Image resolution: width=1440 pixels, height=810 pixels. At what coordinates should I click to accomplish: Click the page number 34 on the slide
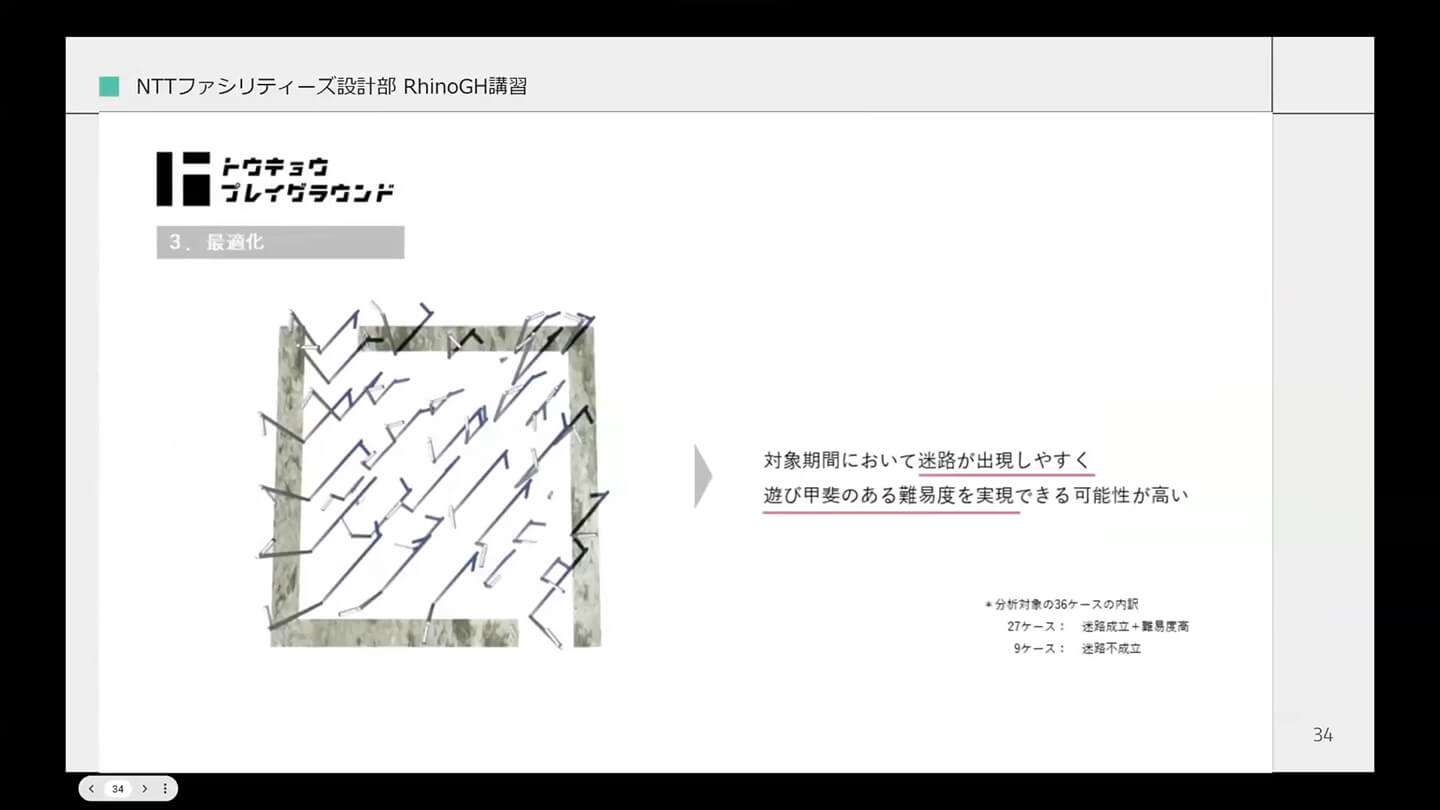click(1322, 735)
